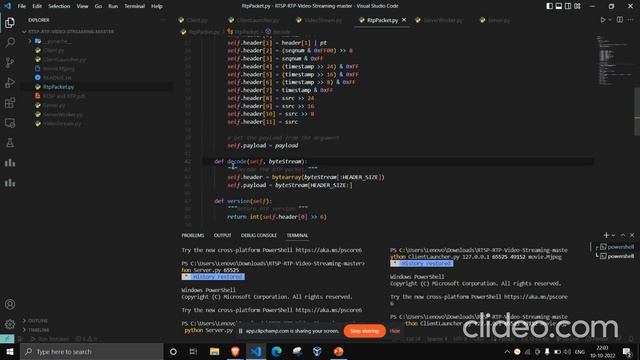Click the Hide link in sharing banner
This screenshot has width=640, height=360.
click(395, 331)
